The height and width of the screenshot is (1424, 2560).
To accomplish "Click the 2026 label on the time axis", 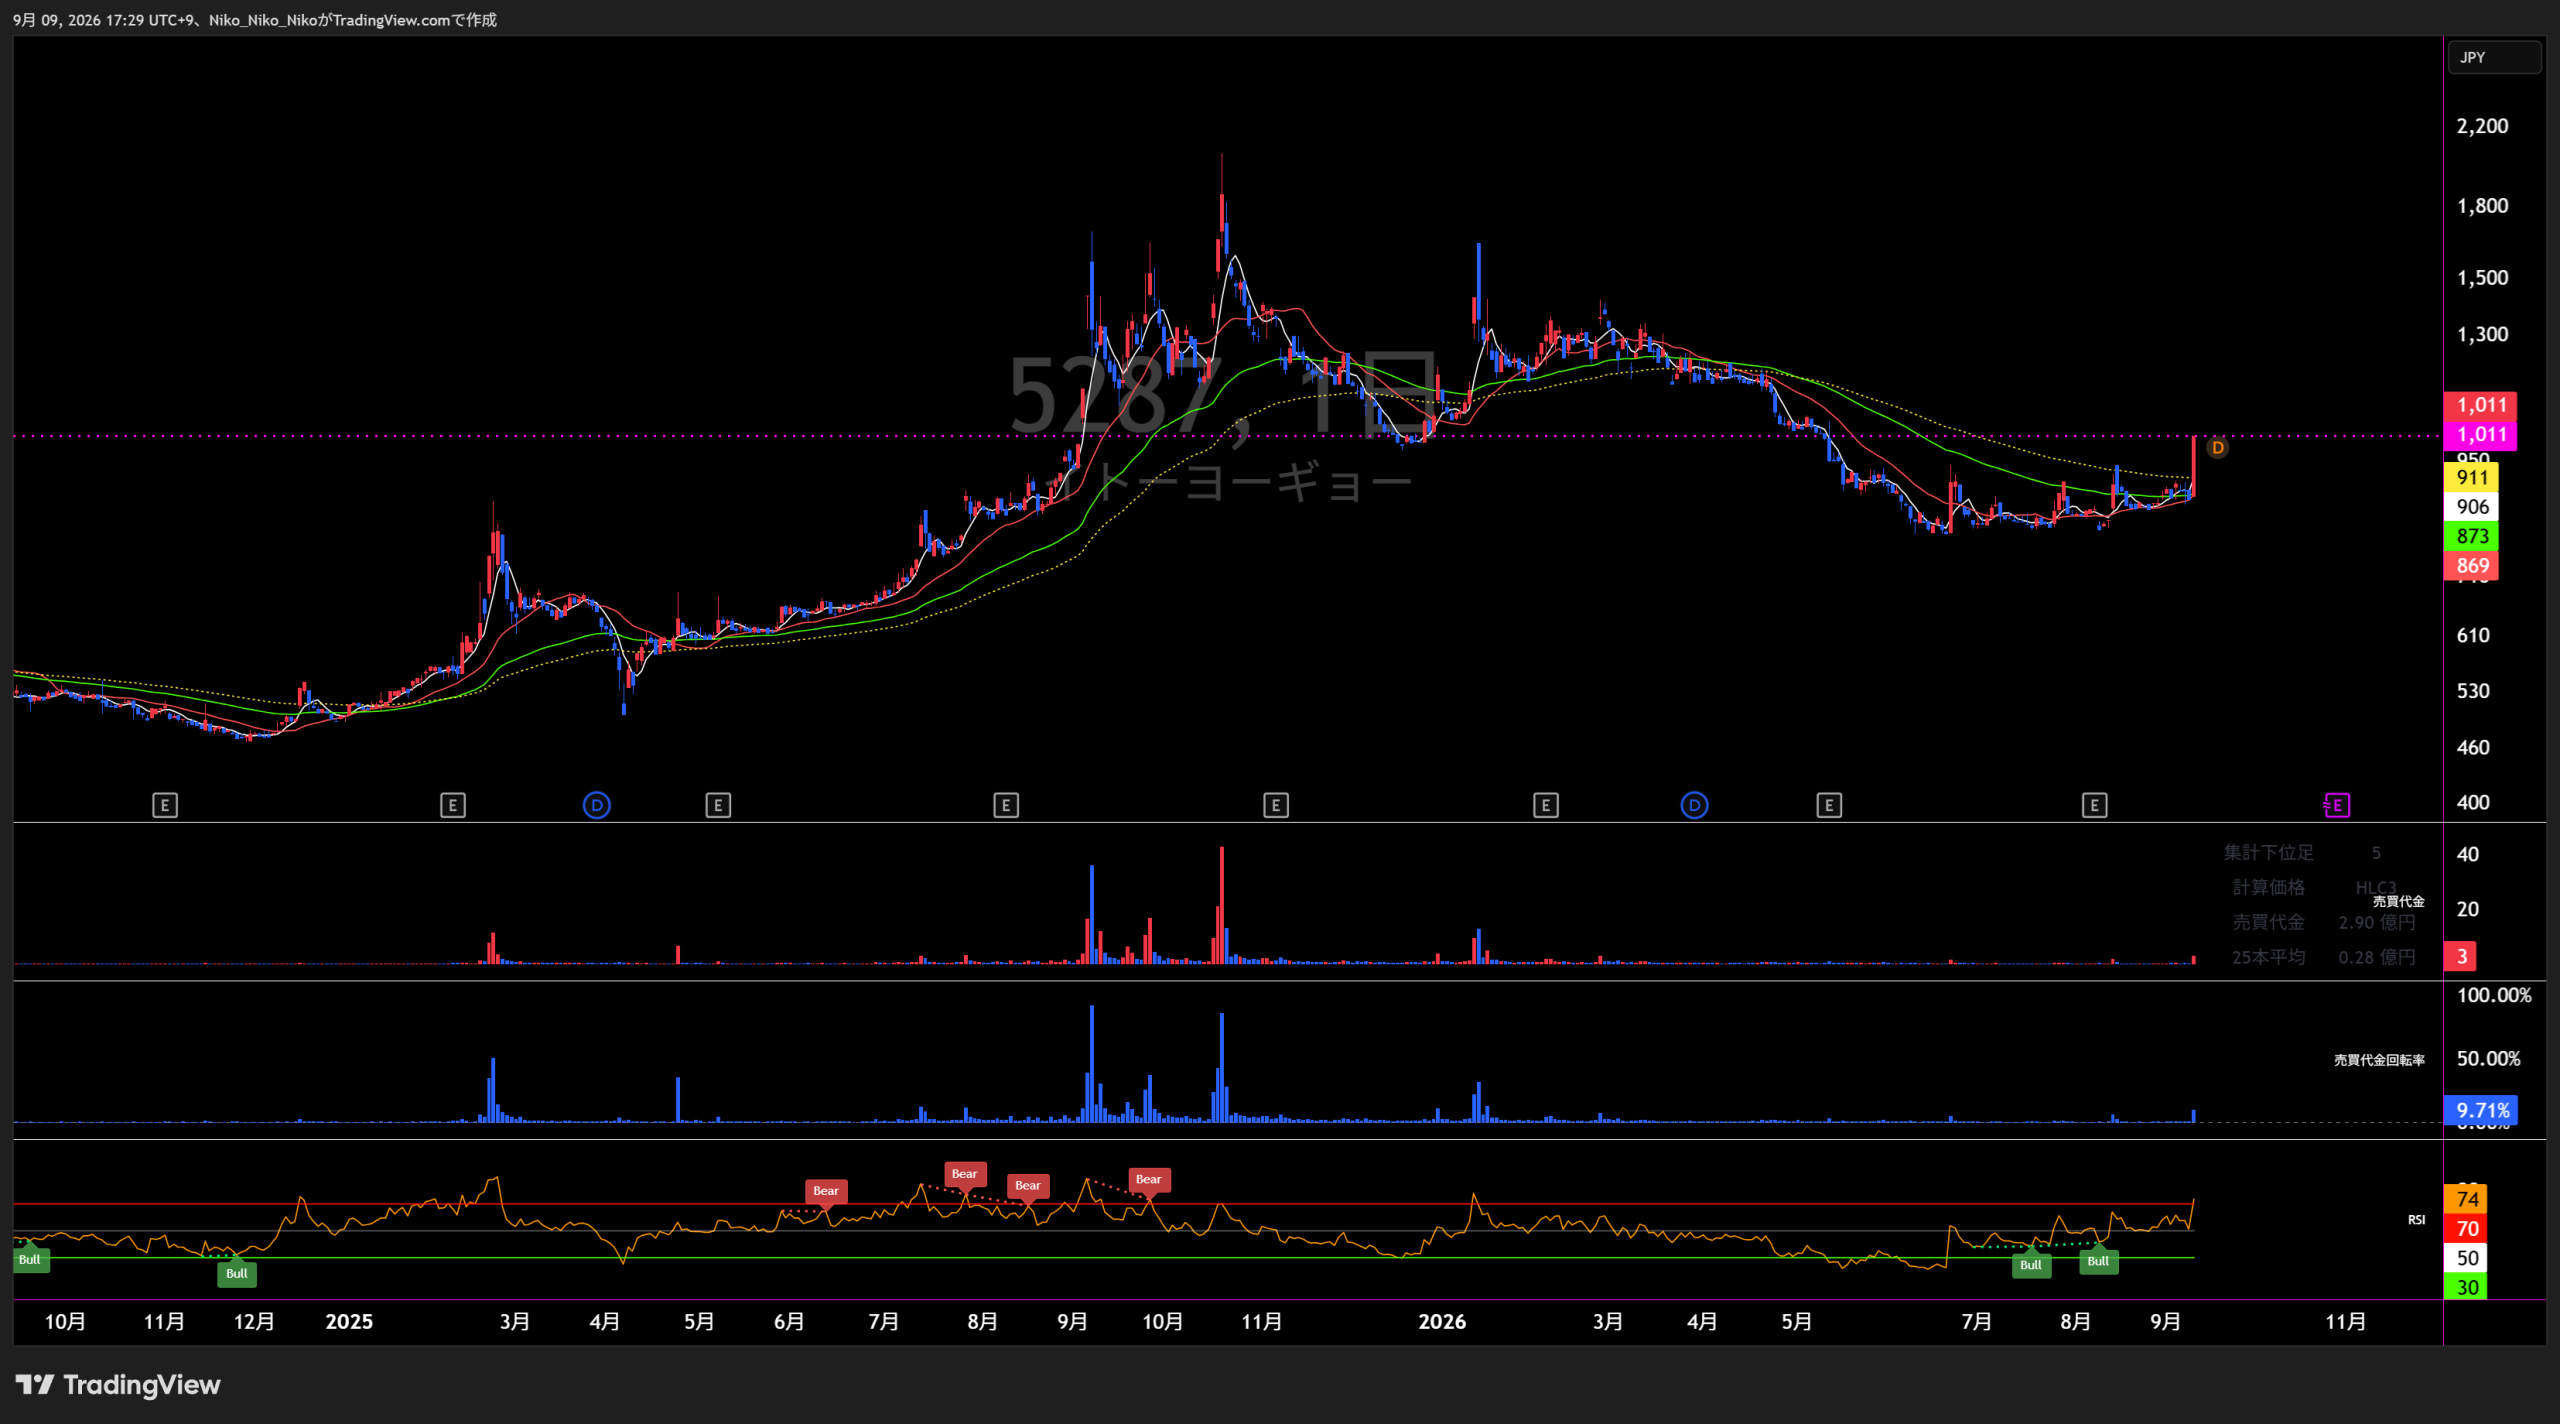I will [1442, 1322].
